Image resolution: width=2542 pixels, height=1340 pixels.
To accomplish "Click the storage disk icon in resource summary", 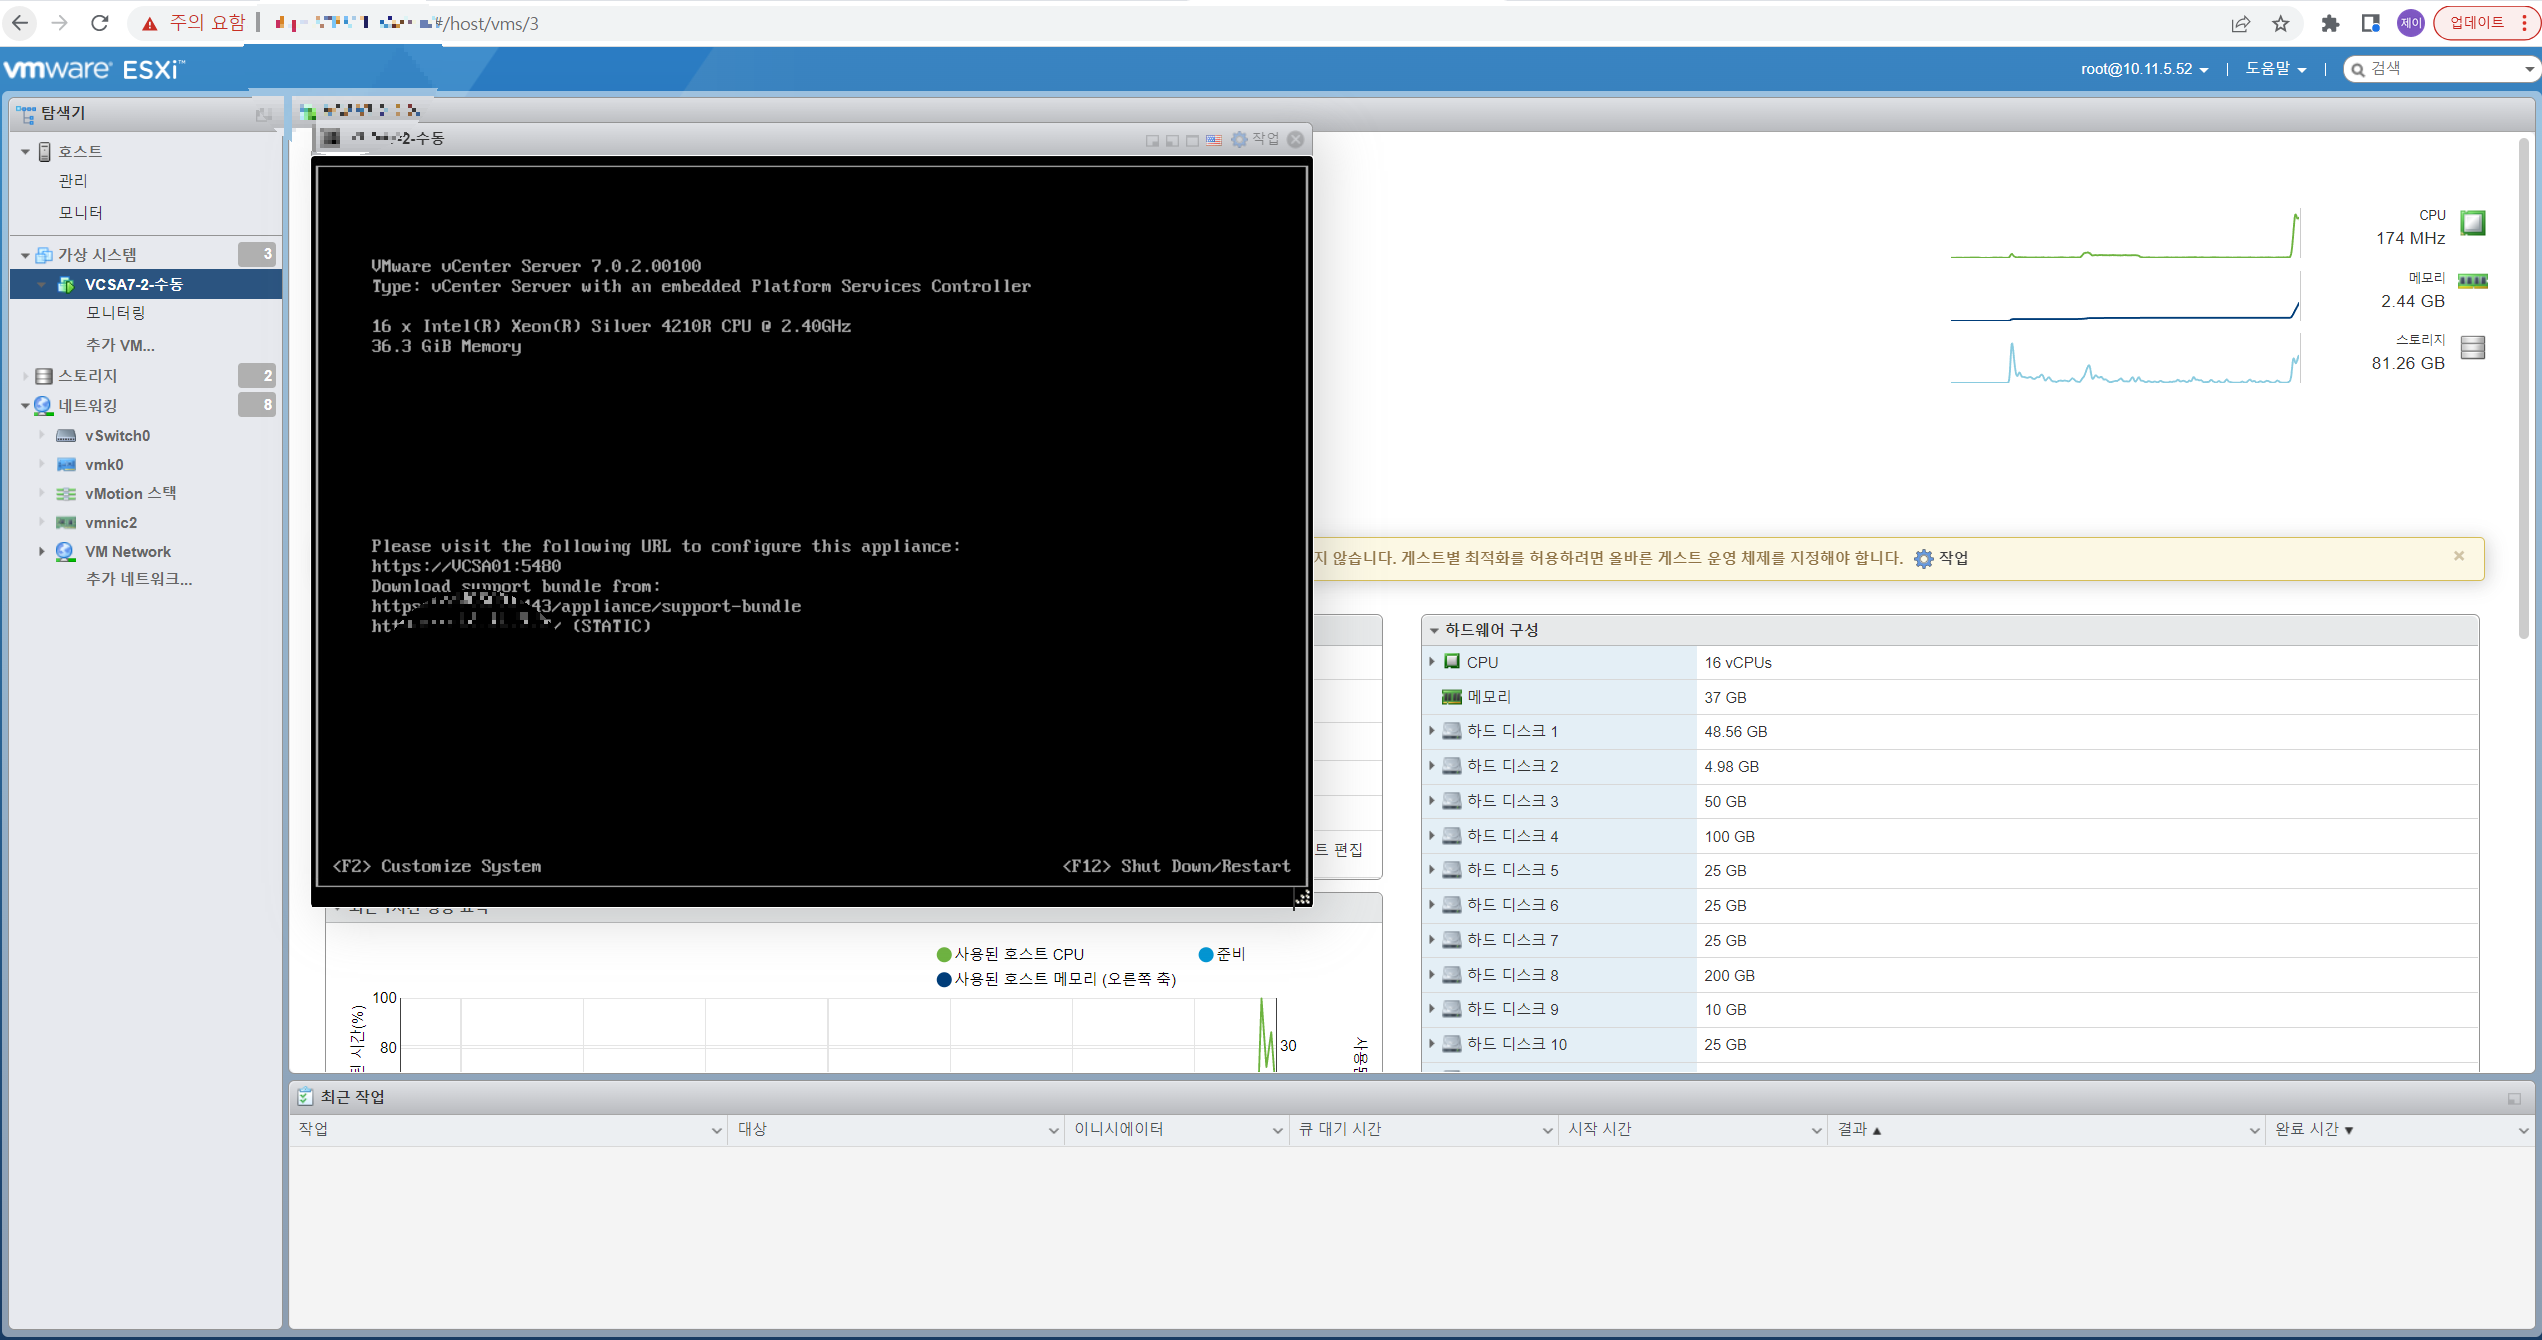I will coord(2473,347).
